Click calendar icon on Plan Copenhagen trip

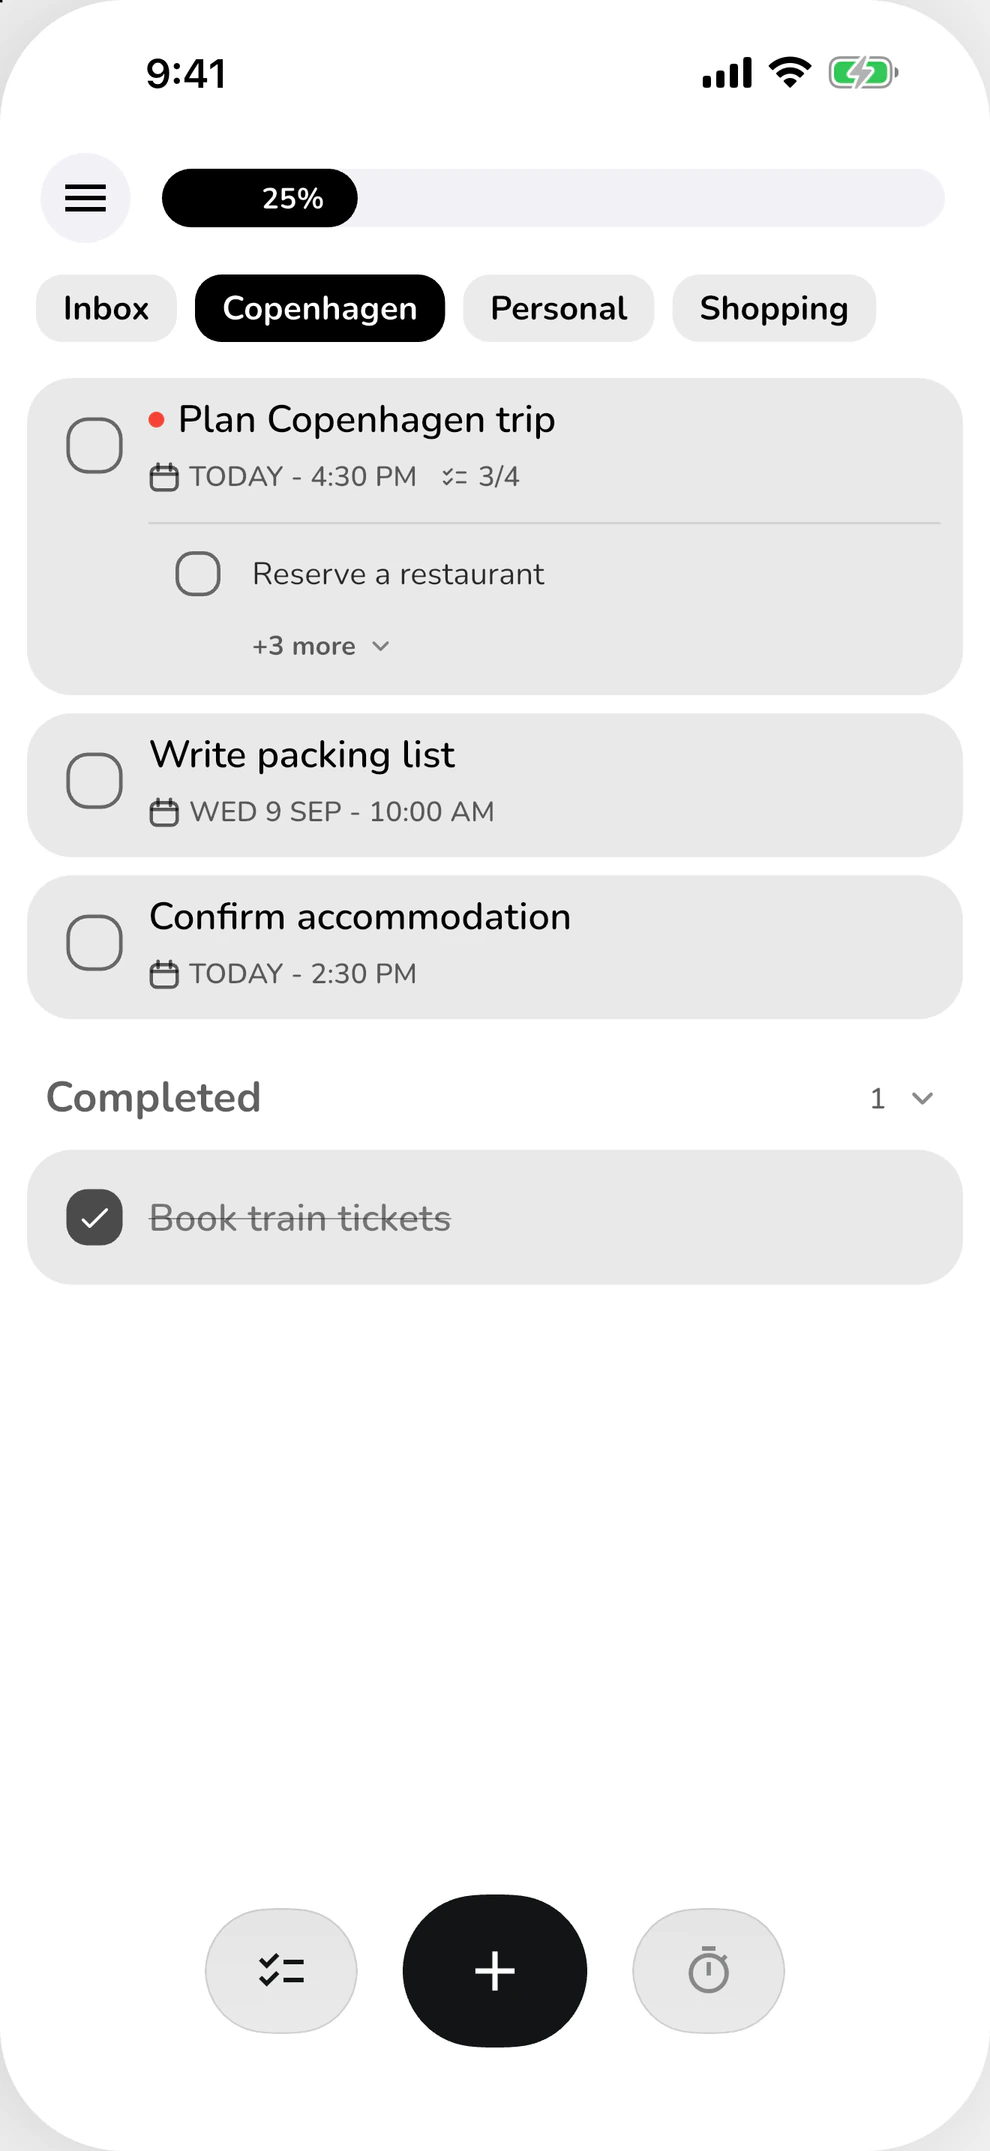coord(164,477)
